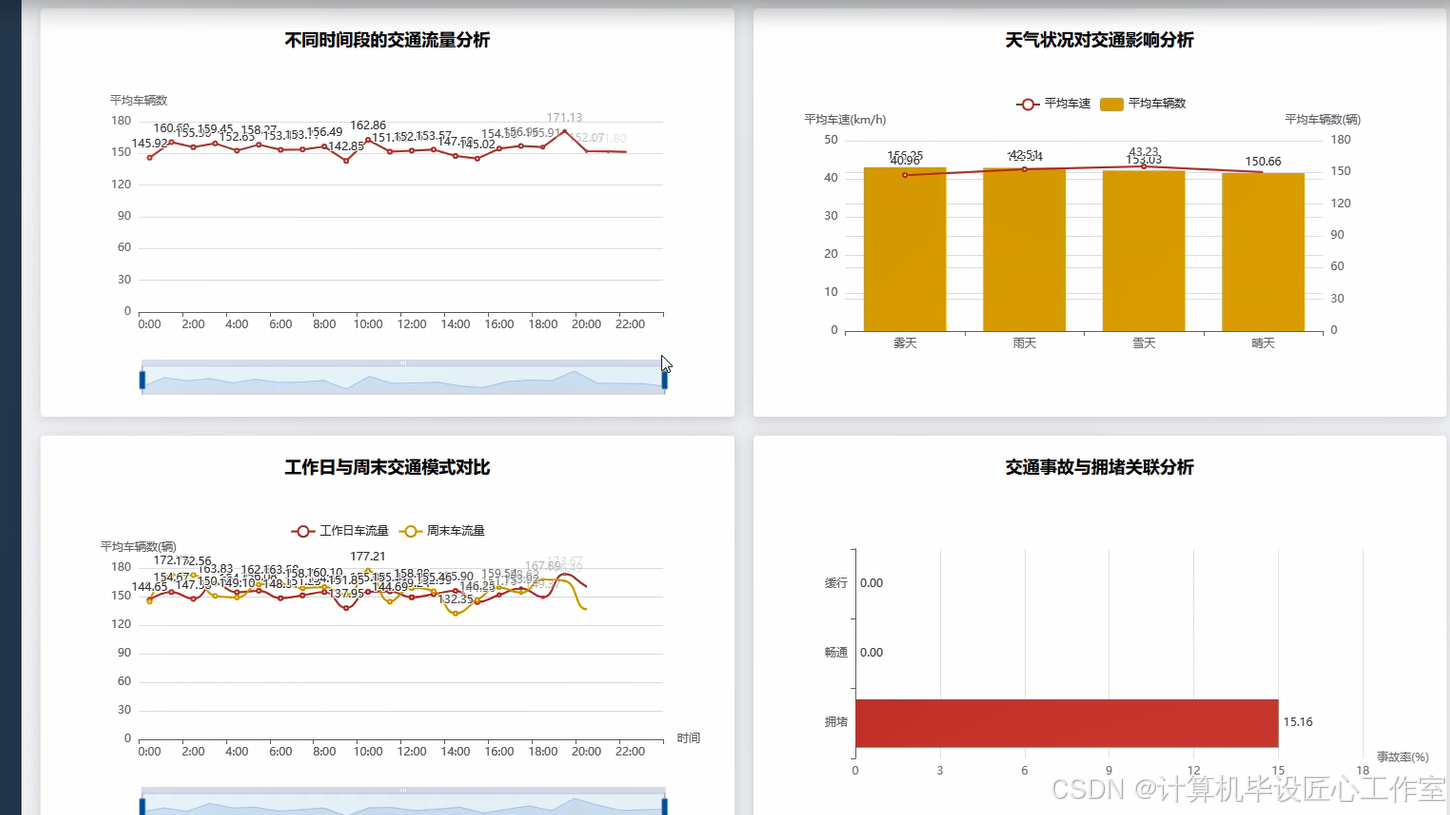Click the 畅通 y-axis category label

coord(836,653)
